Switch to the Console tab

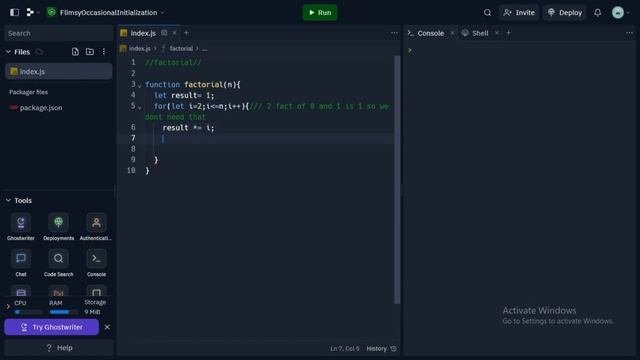430,33
